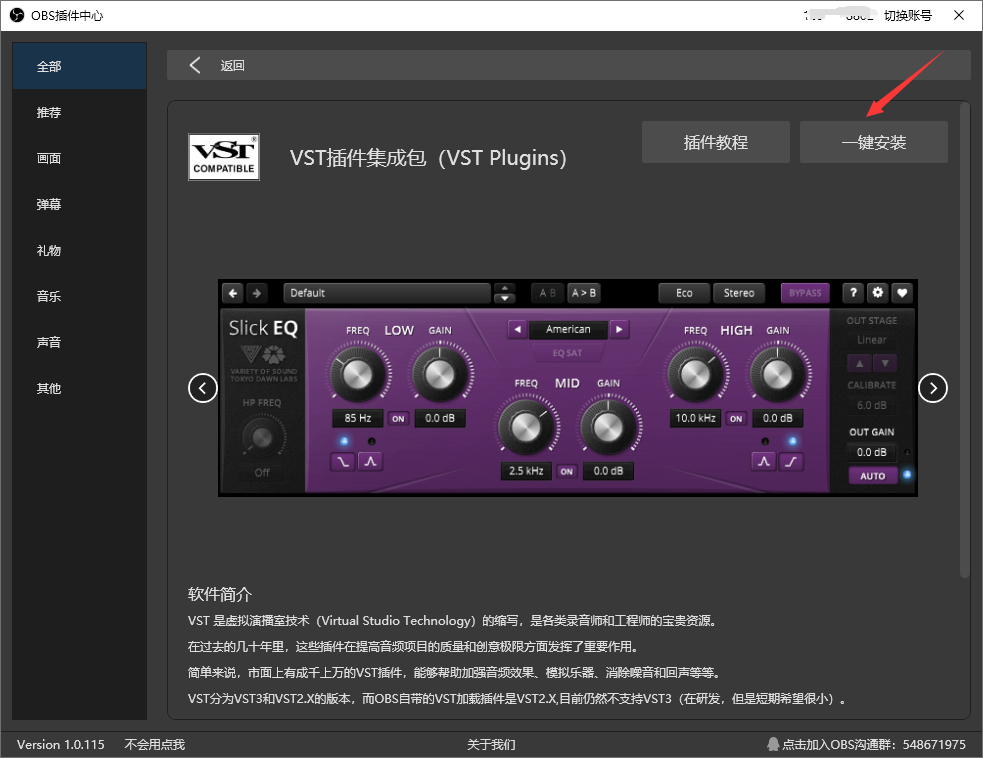Click the 2.5 kHz mid frequency value field
This screenshot has width=983, height=758.
(x=526, y=471)
